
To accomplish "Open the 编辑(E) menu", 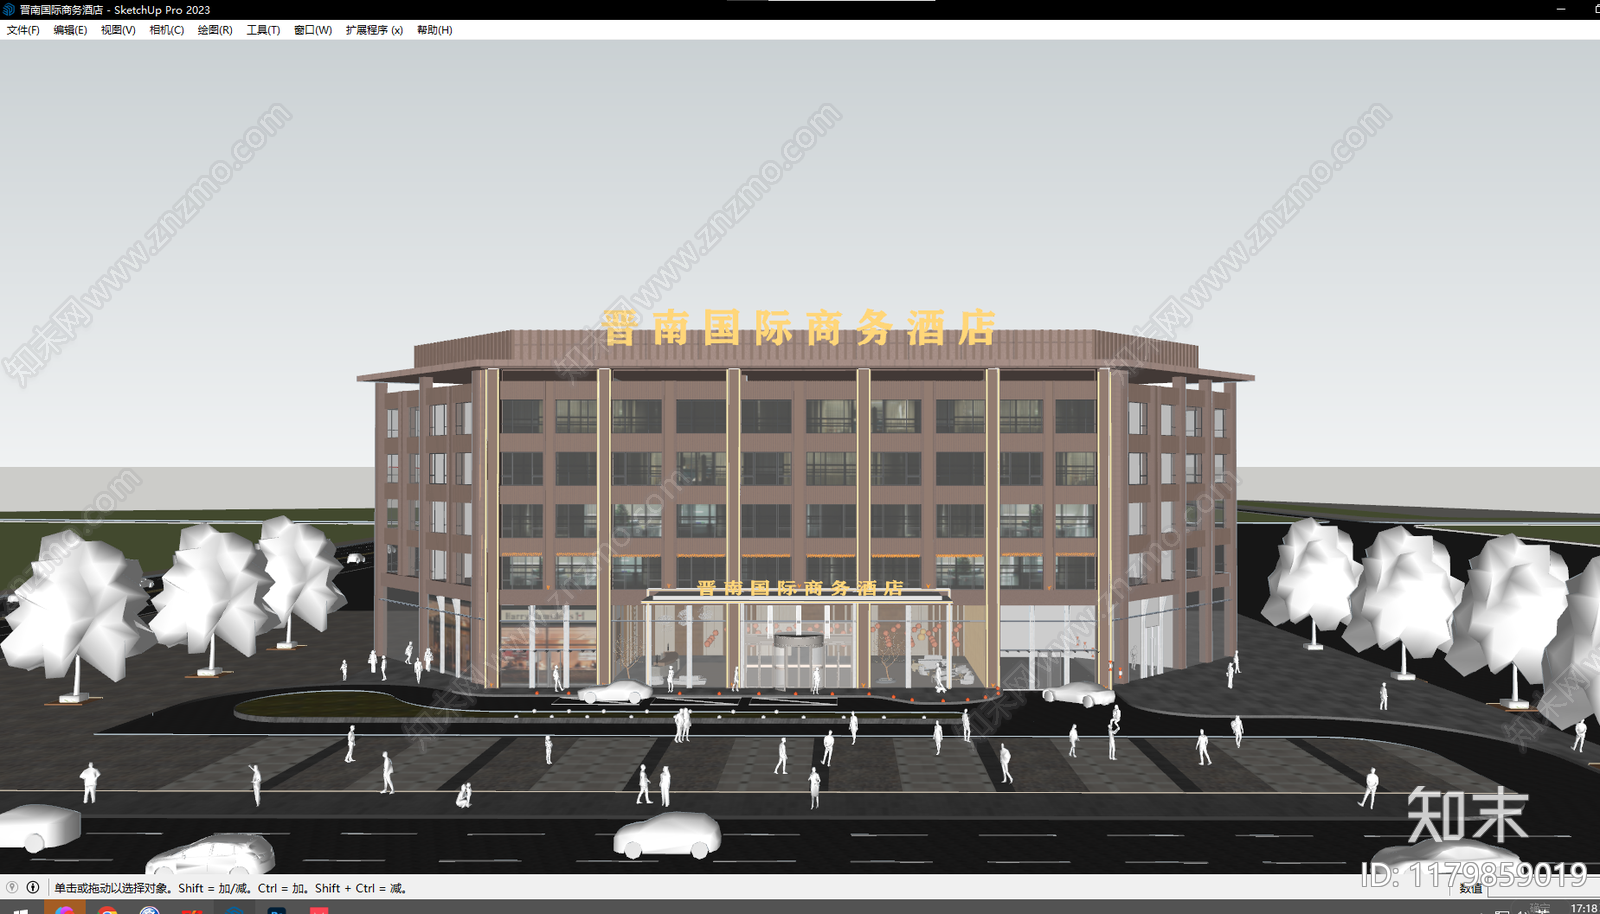I will click(x=70, y=30).
